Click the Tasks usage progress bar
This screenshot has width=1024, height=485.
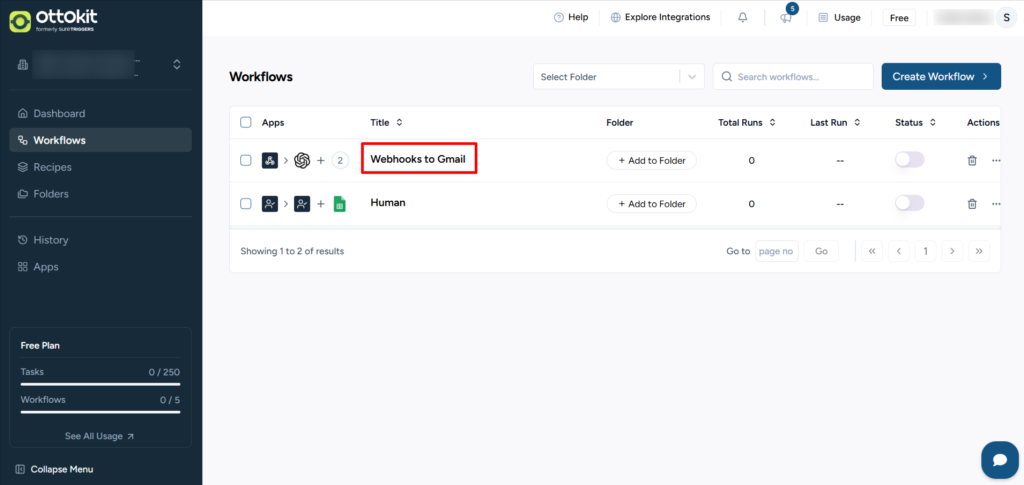[x=100, y=383]
